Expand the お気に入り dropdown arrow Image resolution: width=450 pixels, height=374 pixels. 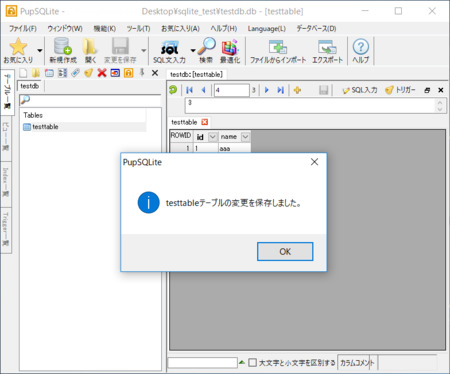point(40,51)
